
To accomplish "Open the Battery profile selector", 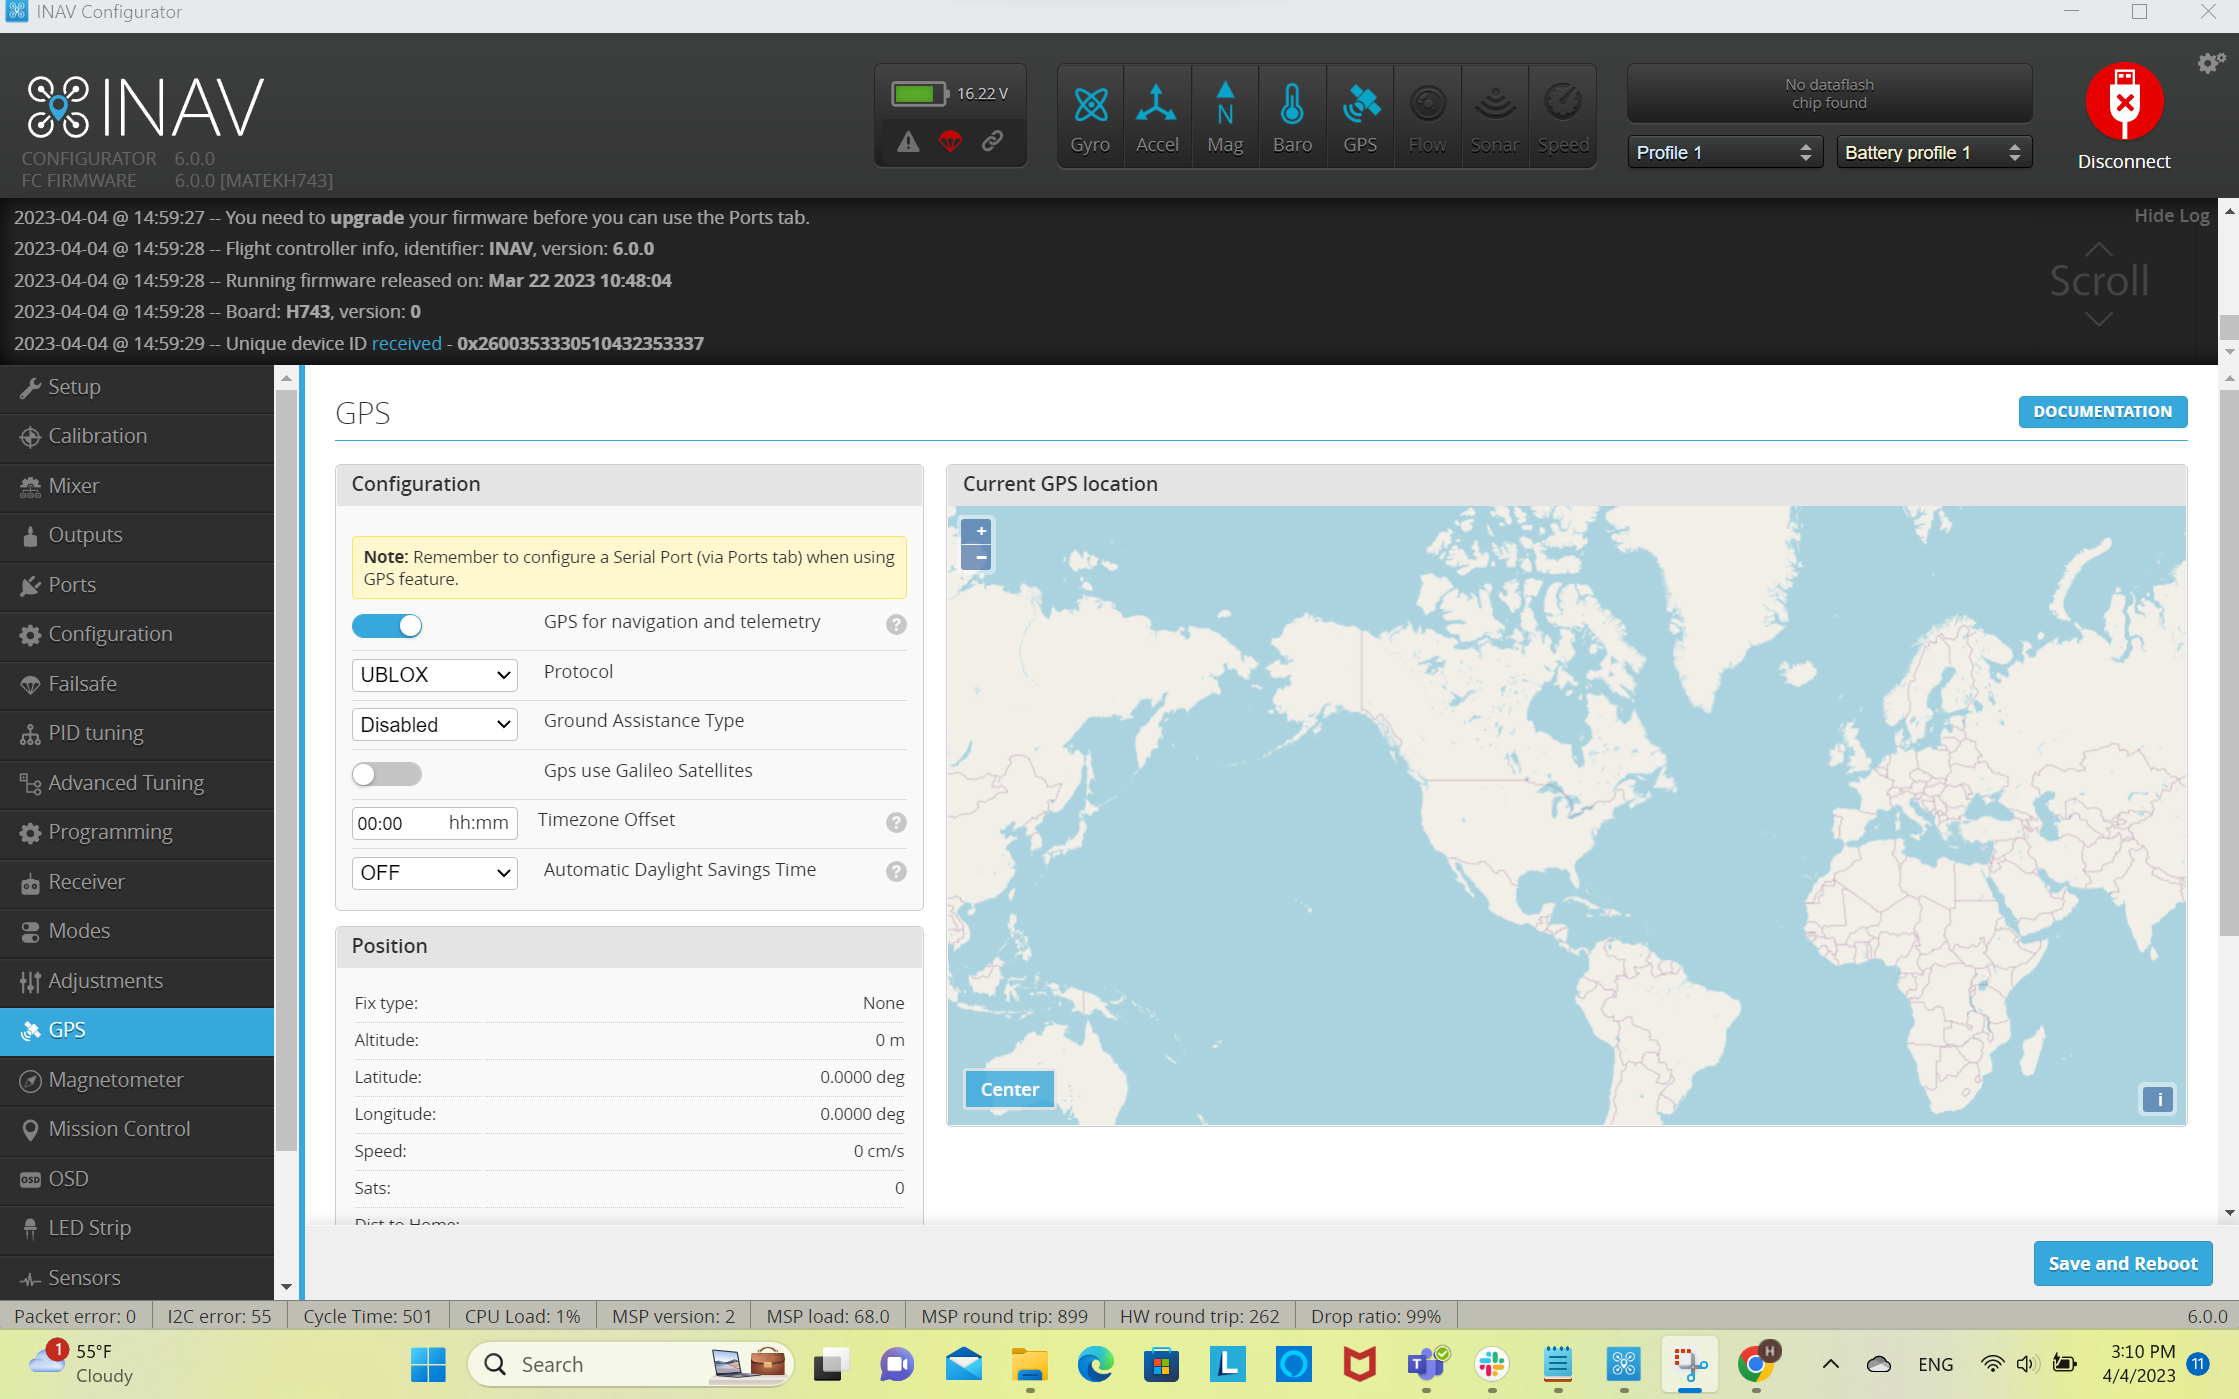I will pos(1932,151).
